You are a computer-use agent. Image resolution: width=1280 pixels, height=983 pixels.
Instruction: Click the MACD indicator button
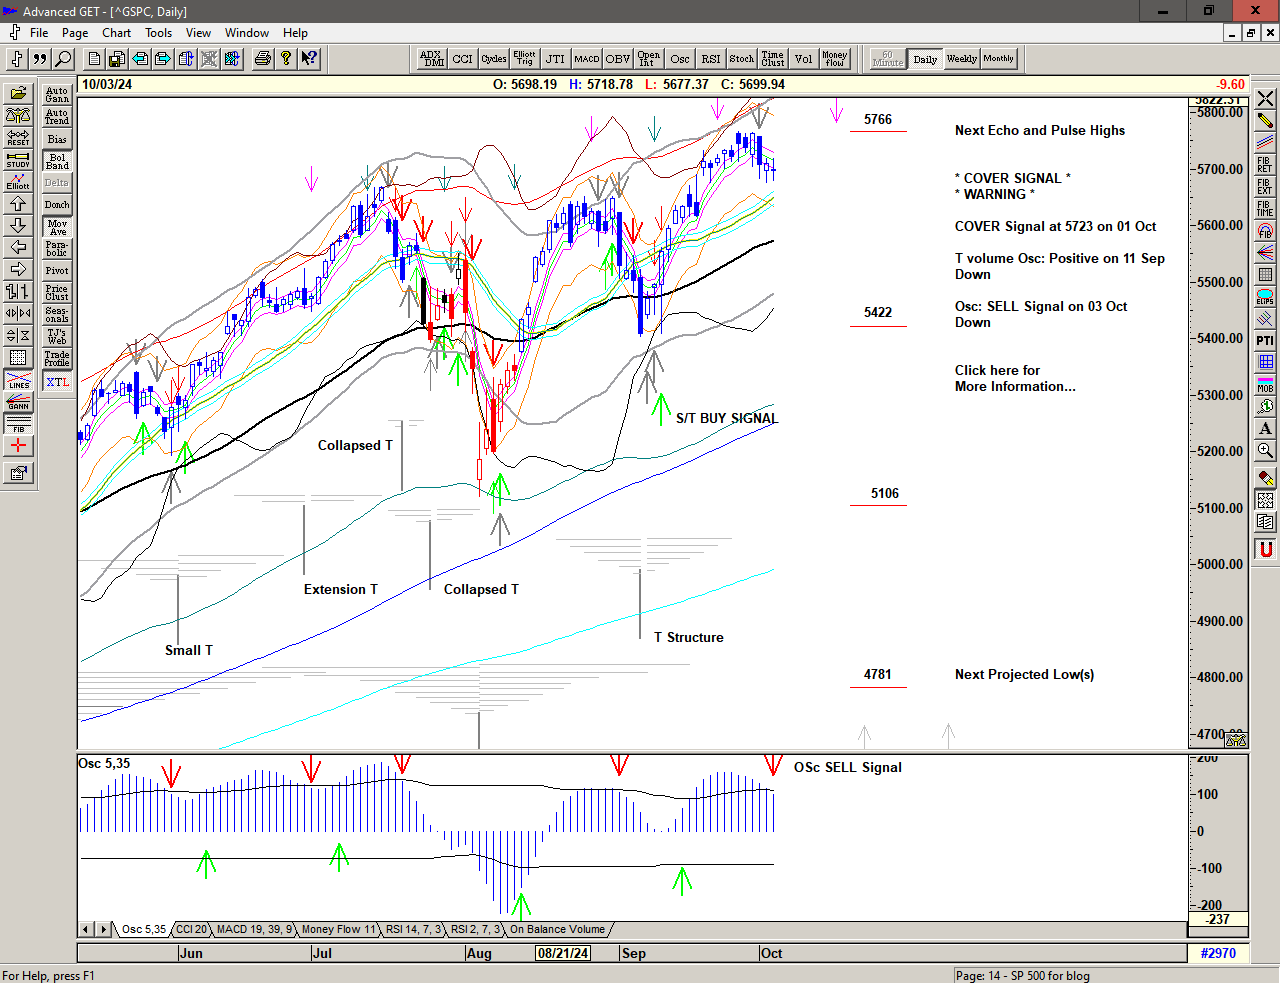[587, 59]
